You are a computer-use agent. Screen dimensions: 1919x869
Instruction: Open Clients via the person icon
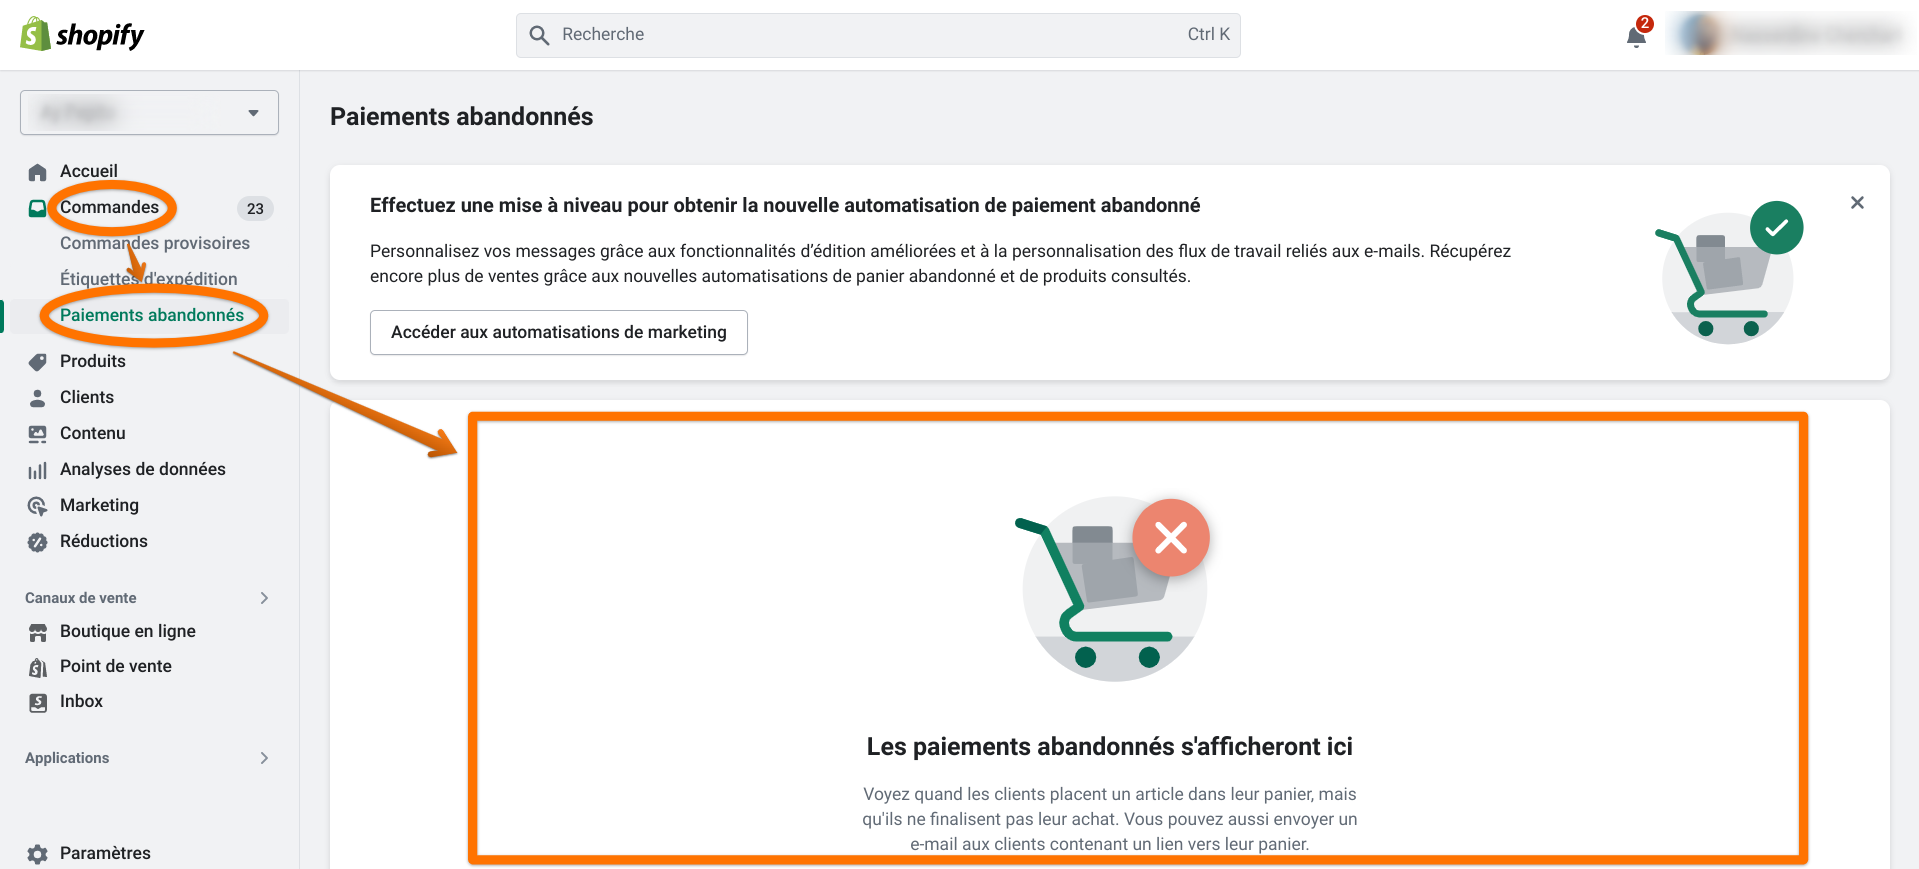coord(37,398)
